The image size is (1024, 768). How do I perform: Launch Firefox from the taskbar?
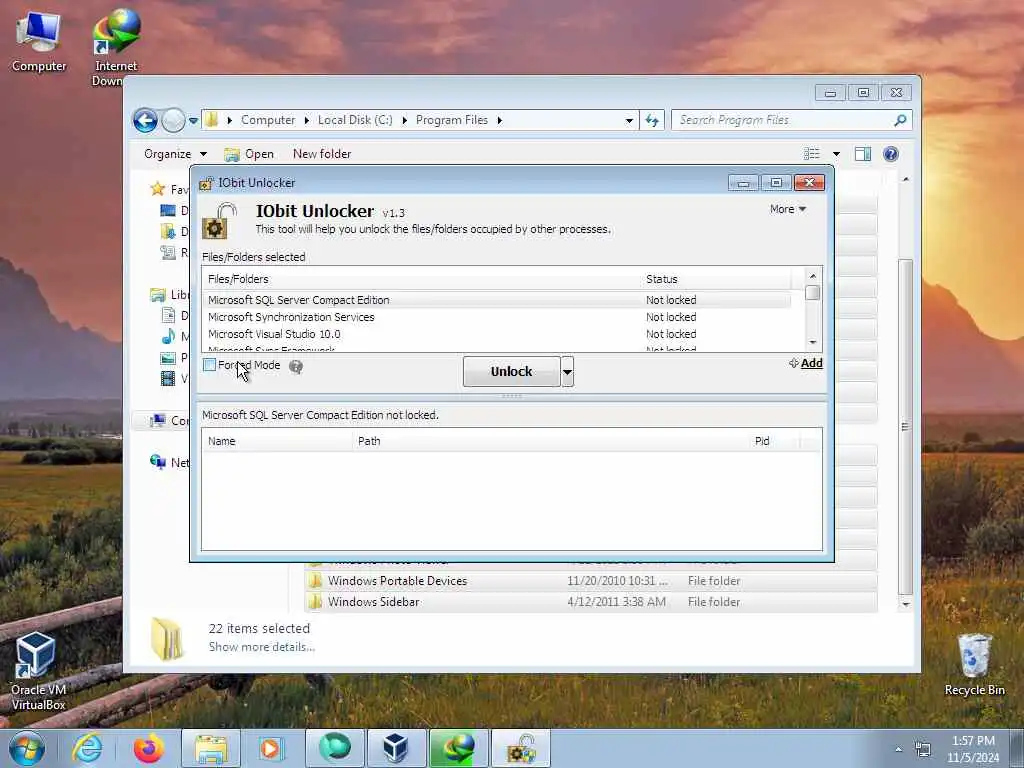(149, 749)
